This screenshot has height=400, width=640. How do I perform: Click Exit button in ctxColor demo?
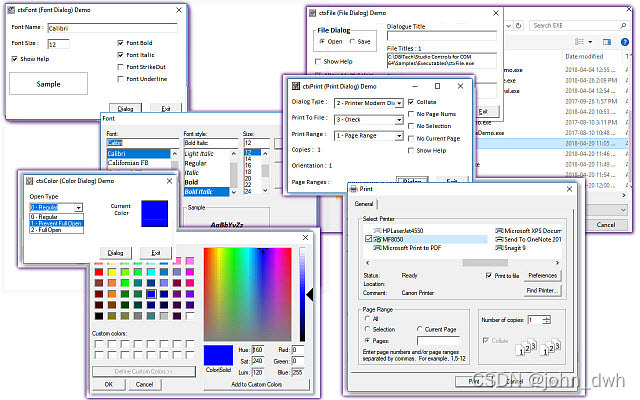click(156, 253)
